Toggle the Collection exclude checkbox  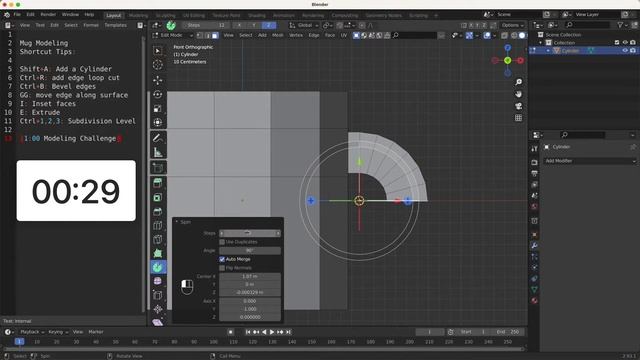[617, 42]
